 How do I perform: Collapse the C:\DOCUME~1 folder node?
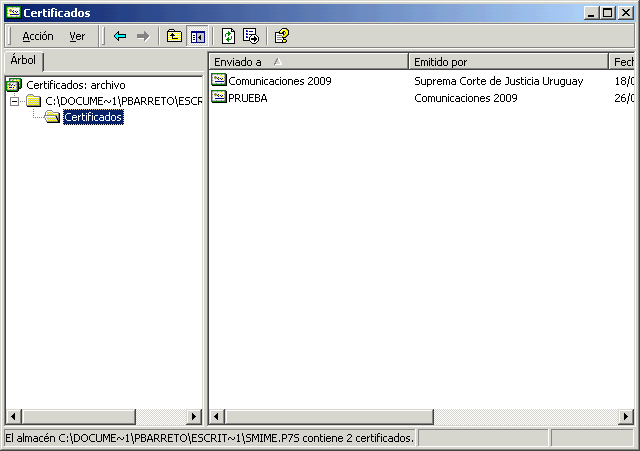pyautogui.click(x=14, y=101)
